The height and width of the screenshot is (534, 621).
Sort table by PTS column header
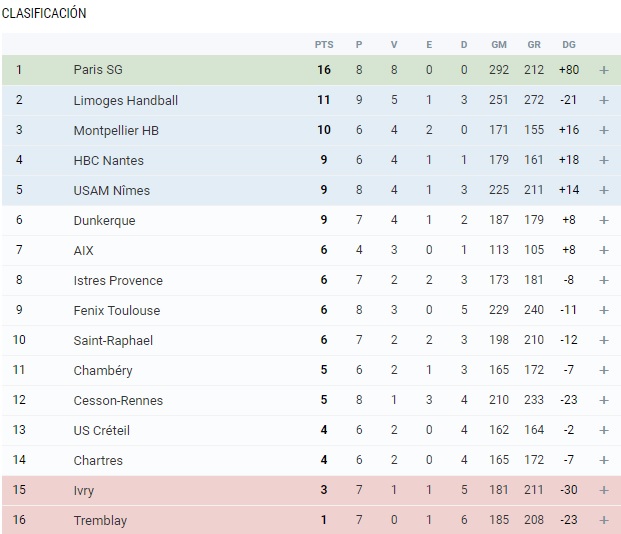coord(324,44)
